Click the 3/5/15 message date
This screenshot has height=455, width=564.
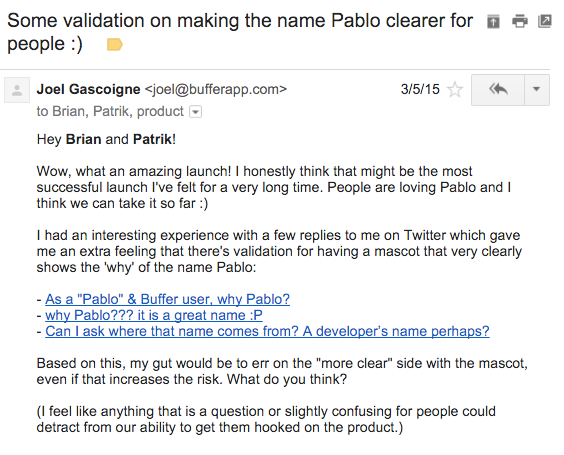(x=420, y=89)
